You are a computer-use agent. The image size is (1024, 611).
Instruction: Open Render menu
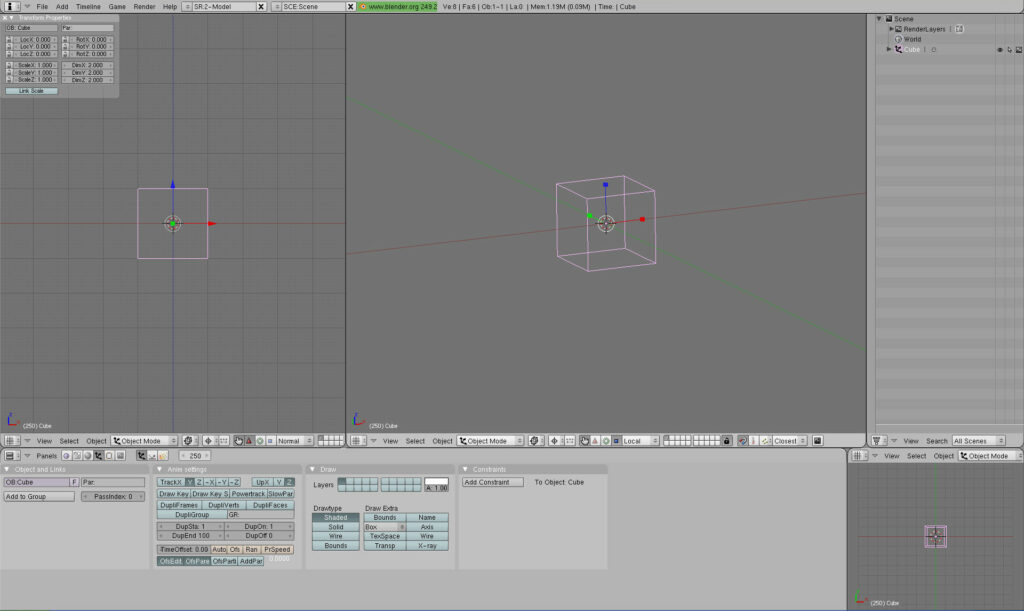pos(144,7)
